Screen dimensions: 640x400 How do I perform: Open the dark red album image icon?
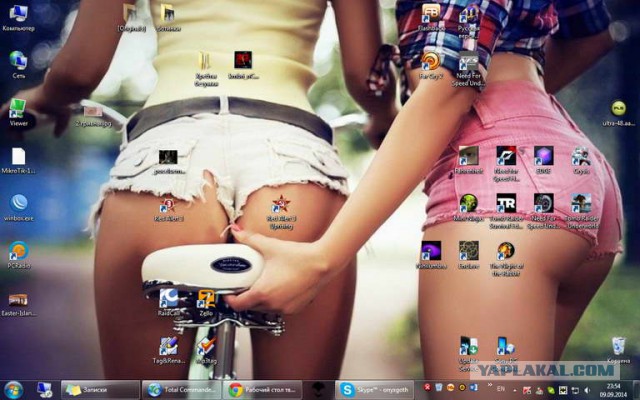tap(243, 65)
